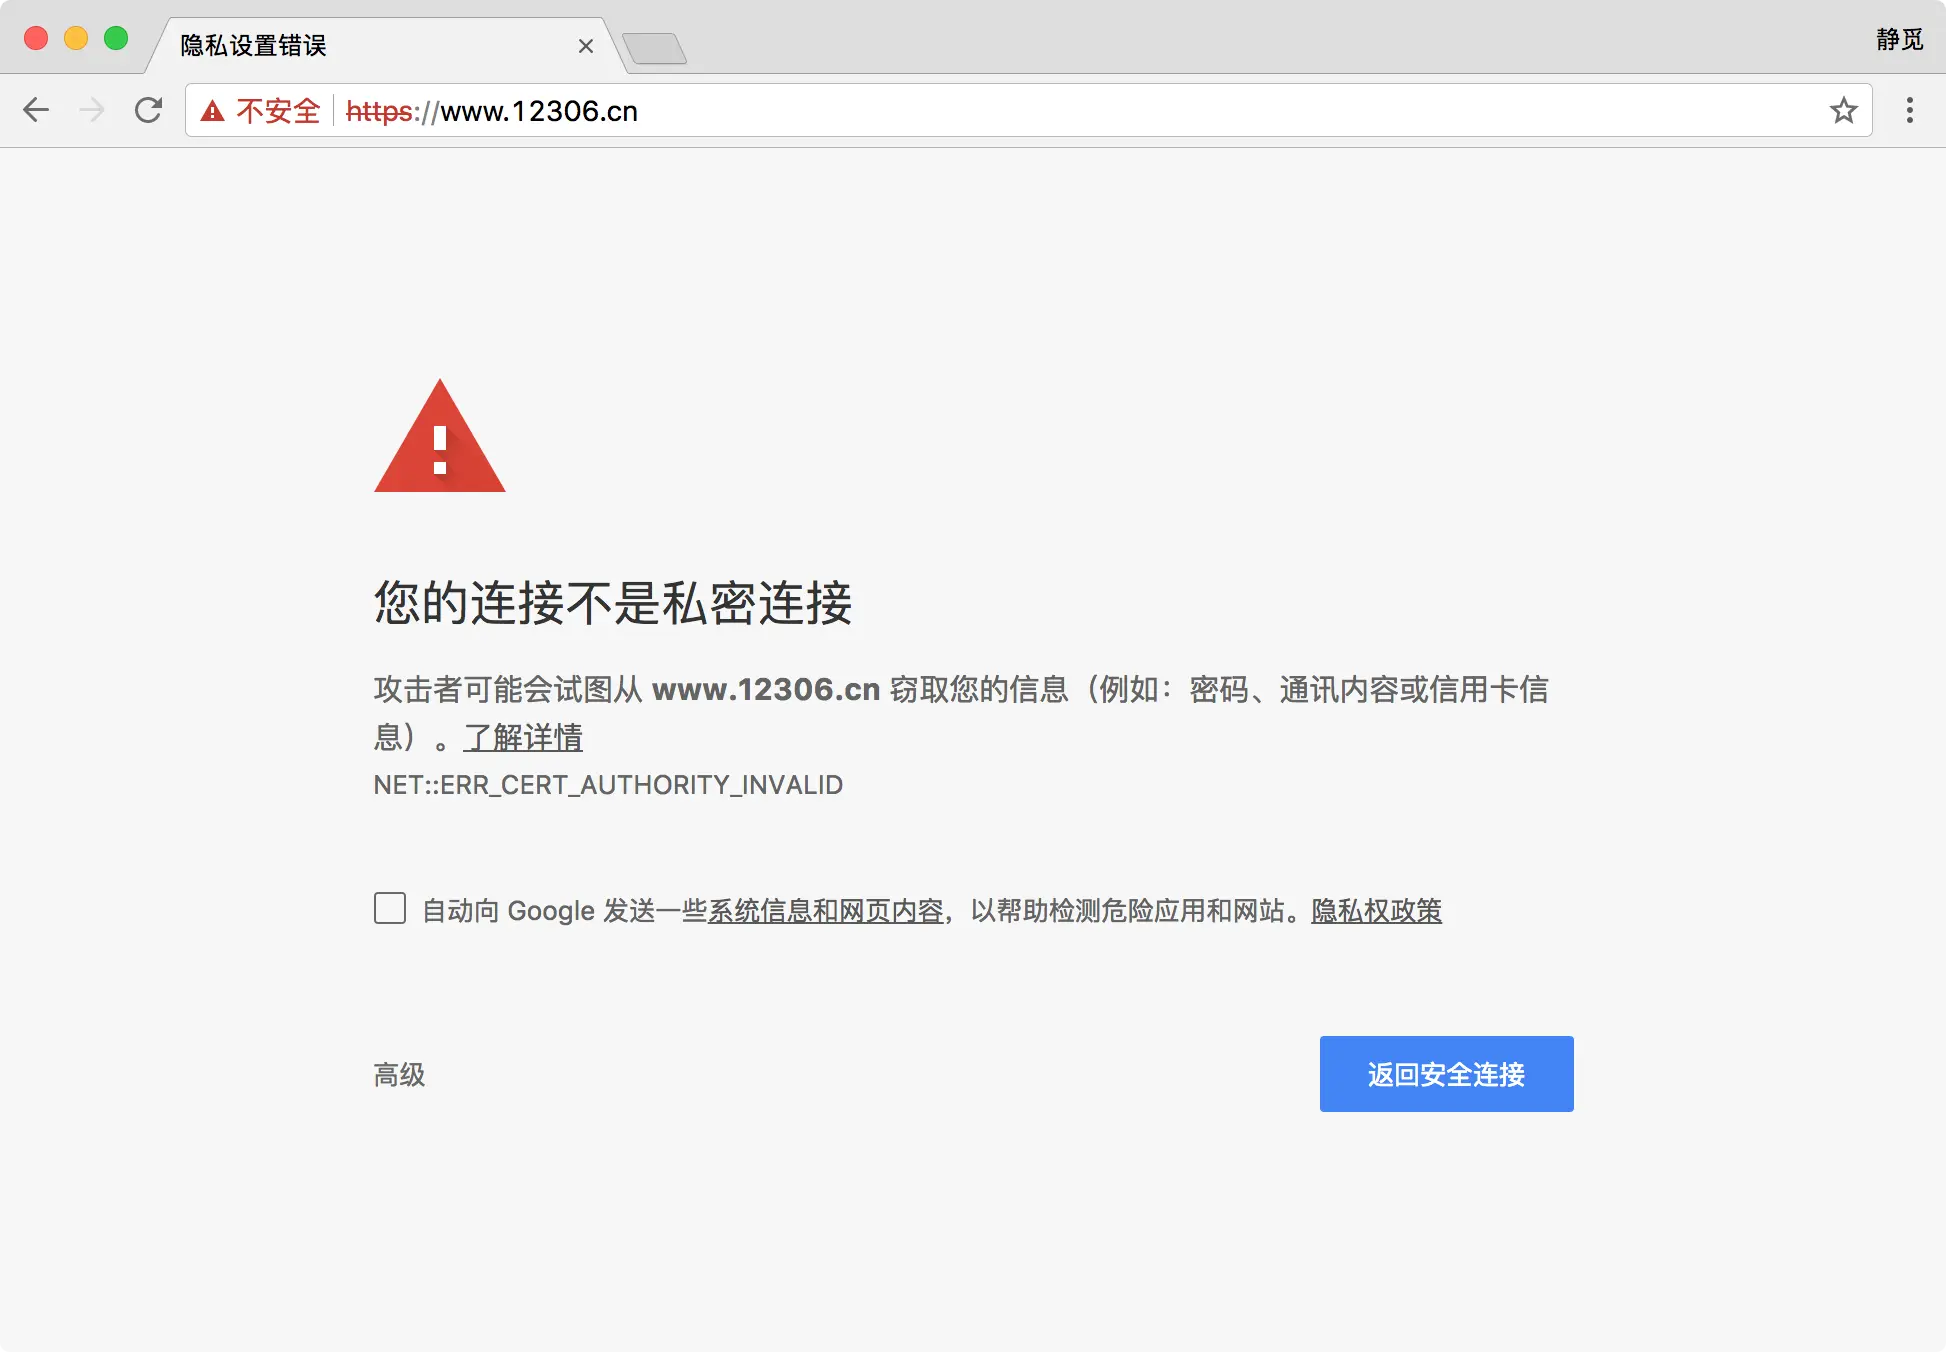Open a new tab button
This screenshot has width=1946, height=1352.
point(654,47)
